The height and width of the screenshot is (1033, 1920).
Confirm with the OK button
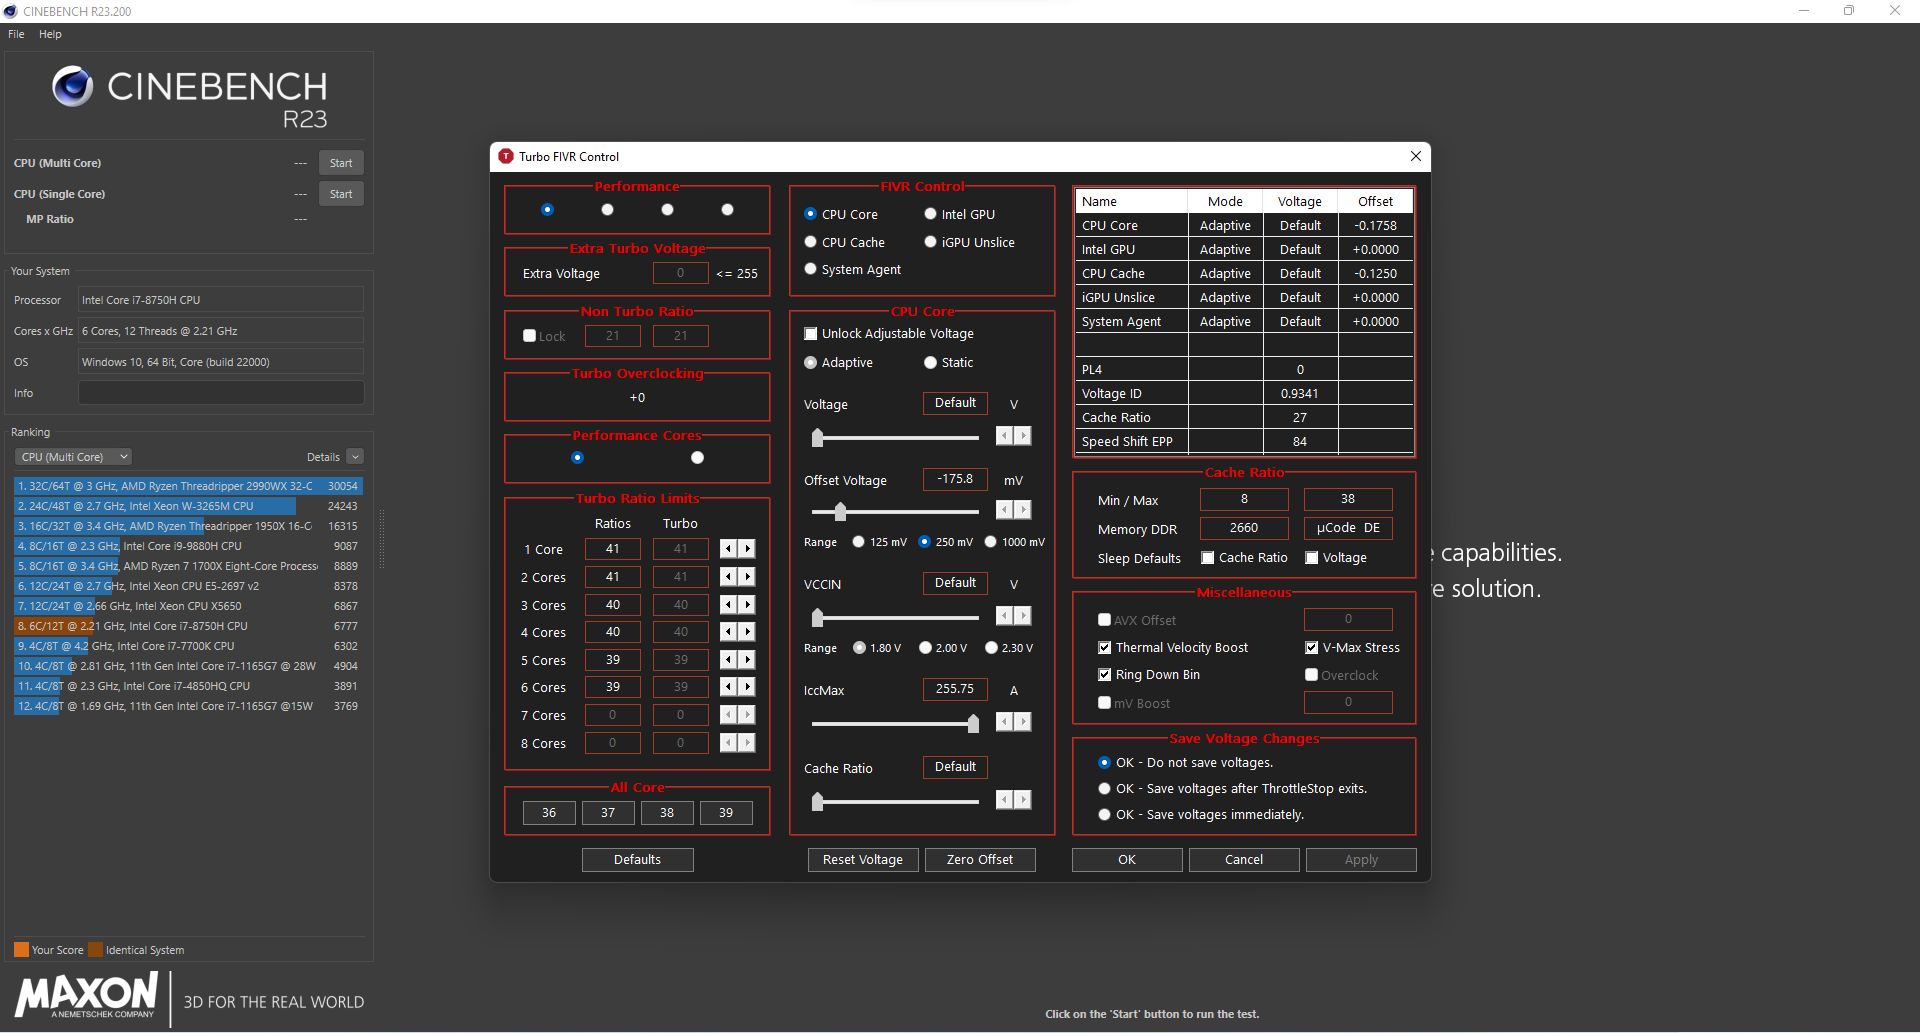(x=1127, y=860)
